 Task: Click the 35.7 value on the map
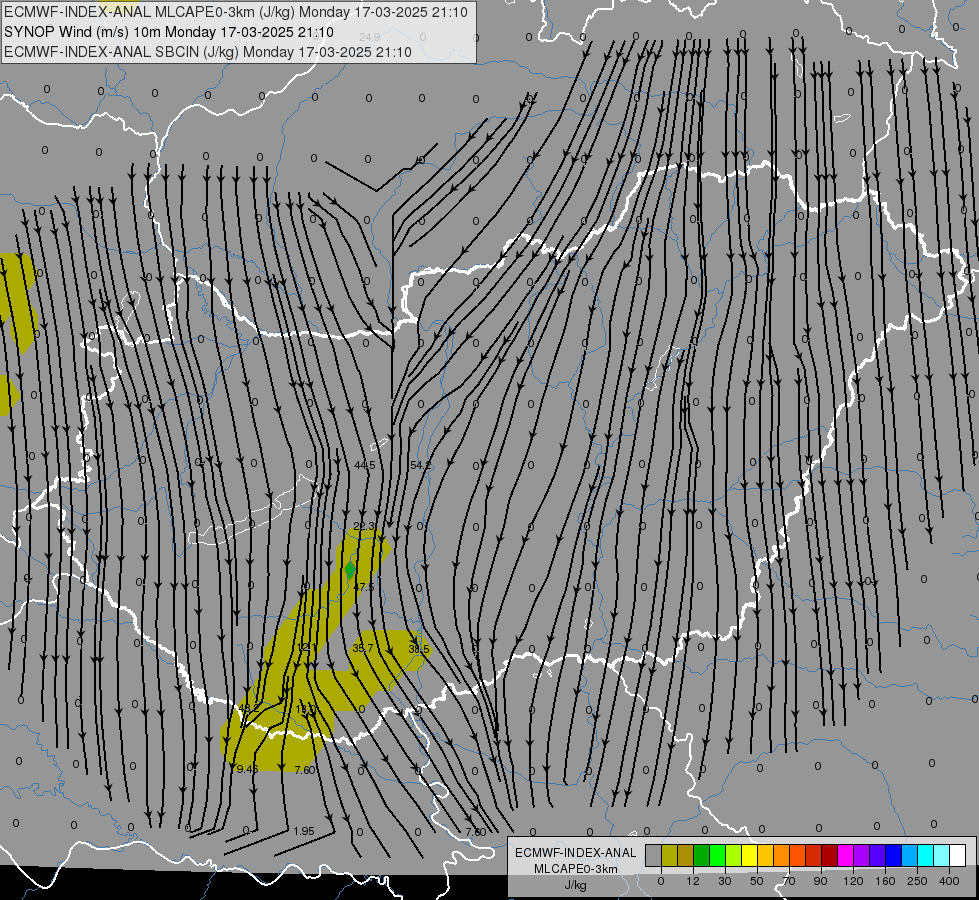click(363, 648)
